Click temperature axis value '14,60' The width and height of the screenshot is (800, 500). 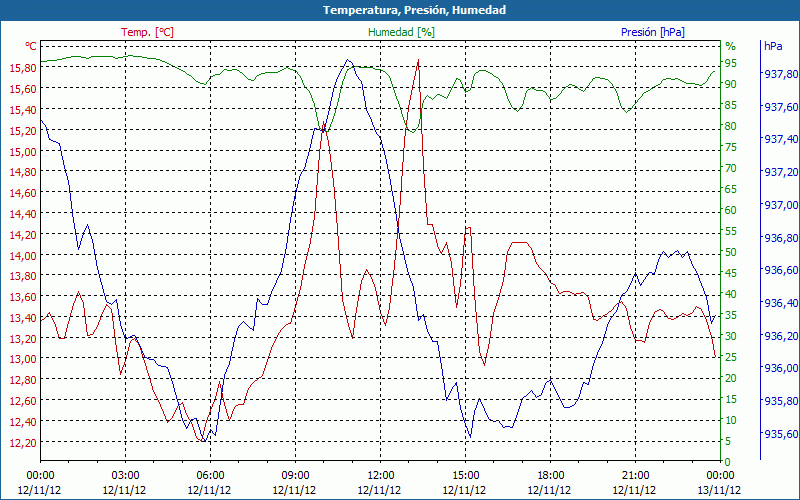(x=23, y=192)
